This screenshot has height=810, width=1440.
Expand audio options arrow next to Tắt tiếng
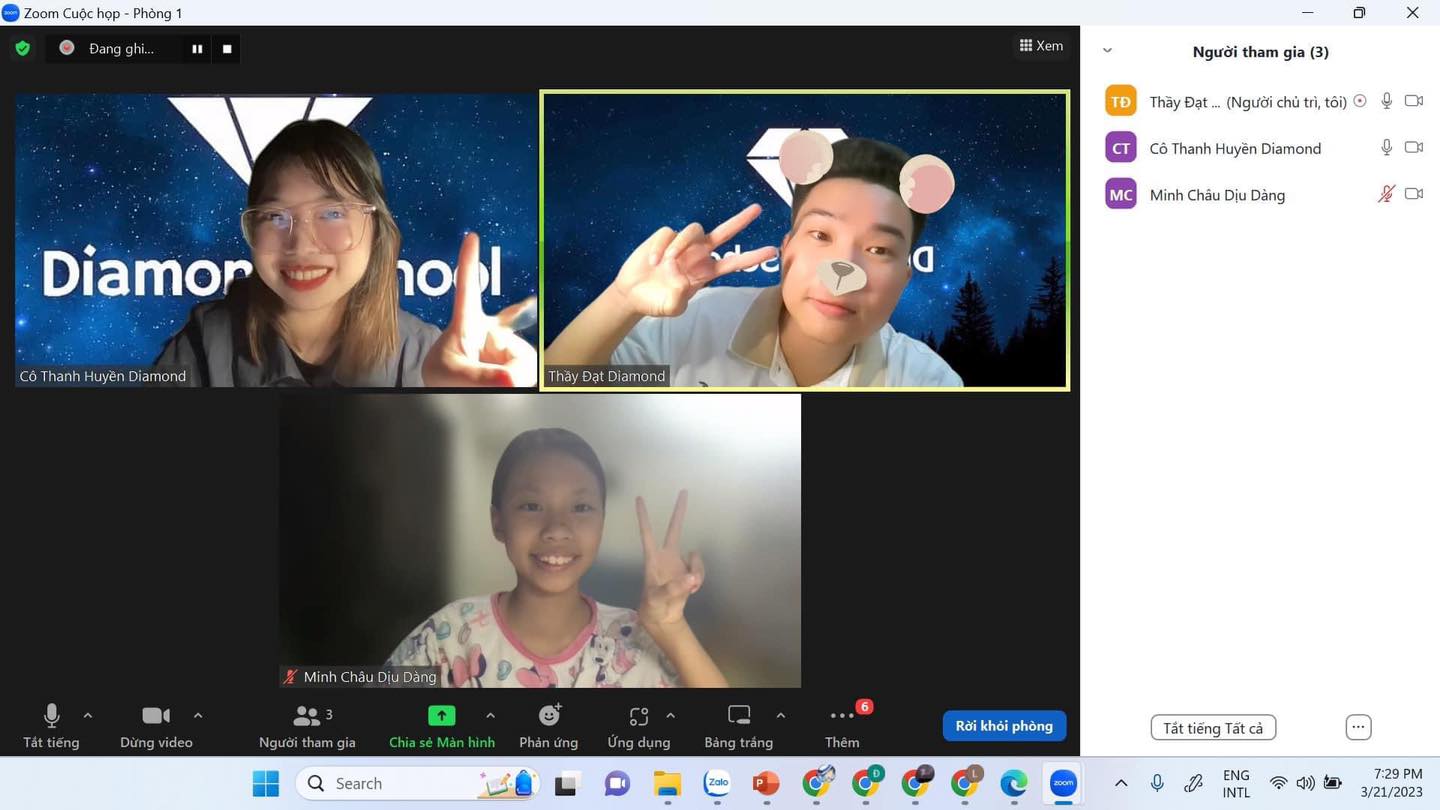pos(88,716)
